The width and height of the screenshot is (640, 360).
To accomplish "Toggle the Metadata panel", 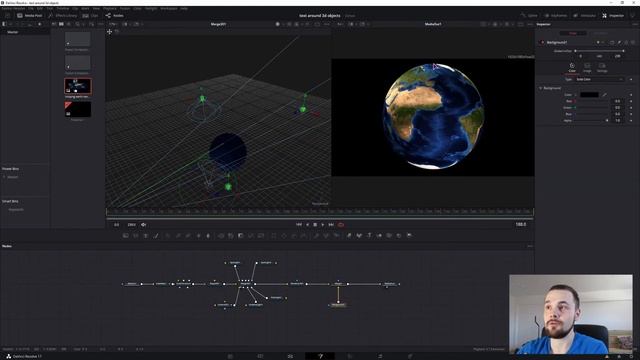I will 584,16.
